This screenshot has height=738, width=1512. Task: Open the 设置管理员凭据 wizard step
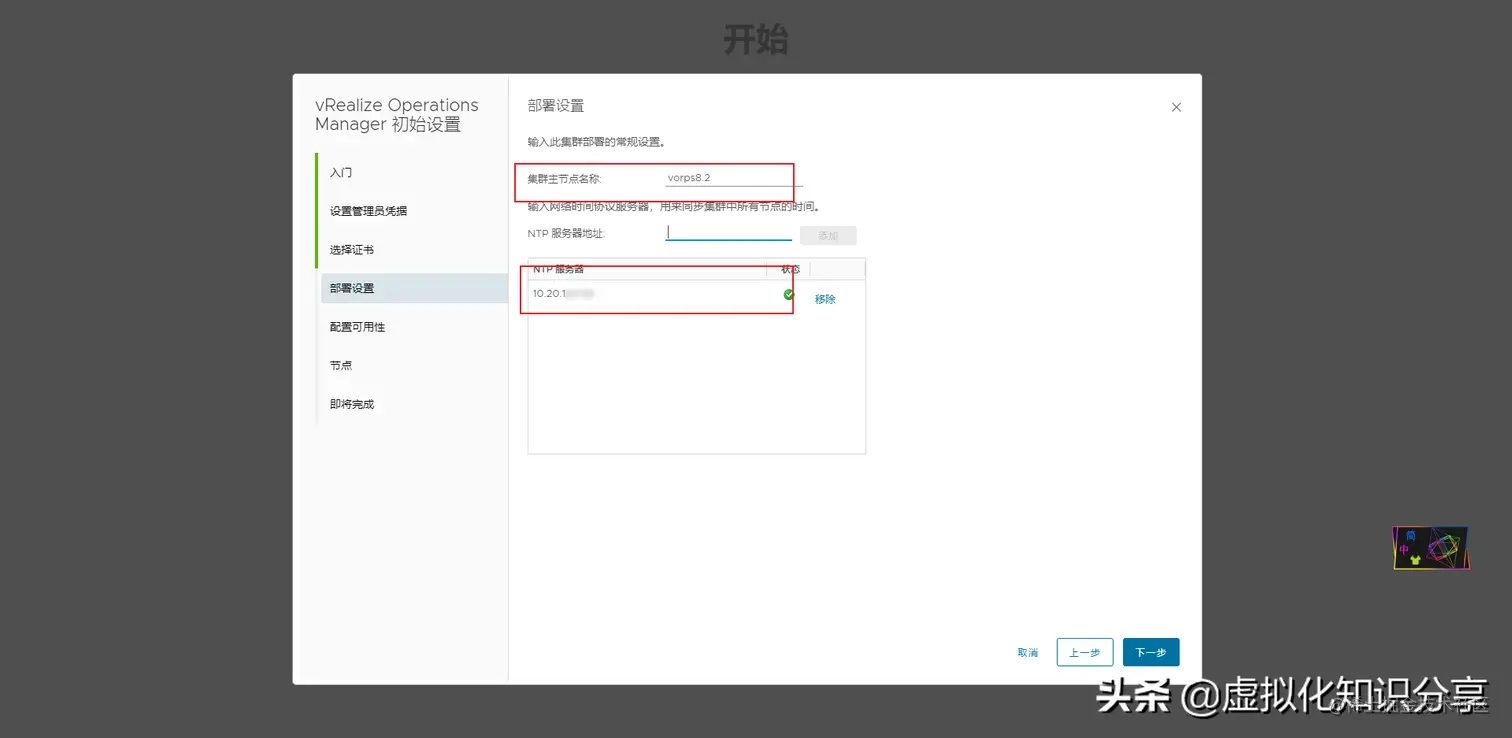(368, 210)
